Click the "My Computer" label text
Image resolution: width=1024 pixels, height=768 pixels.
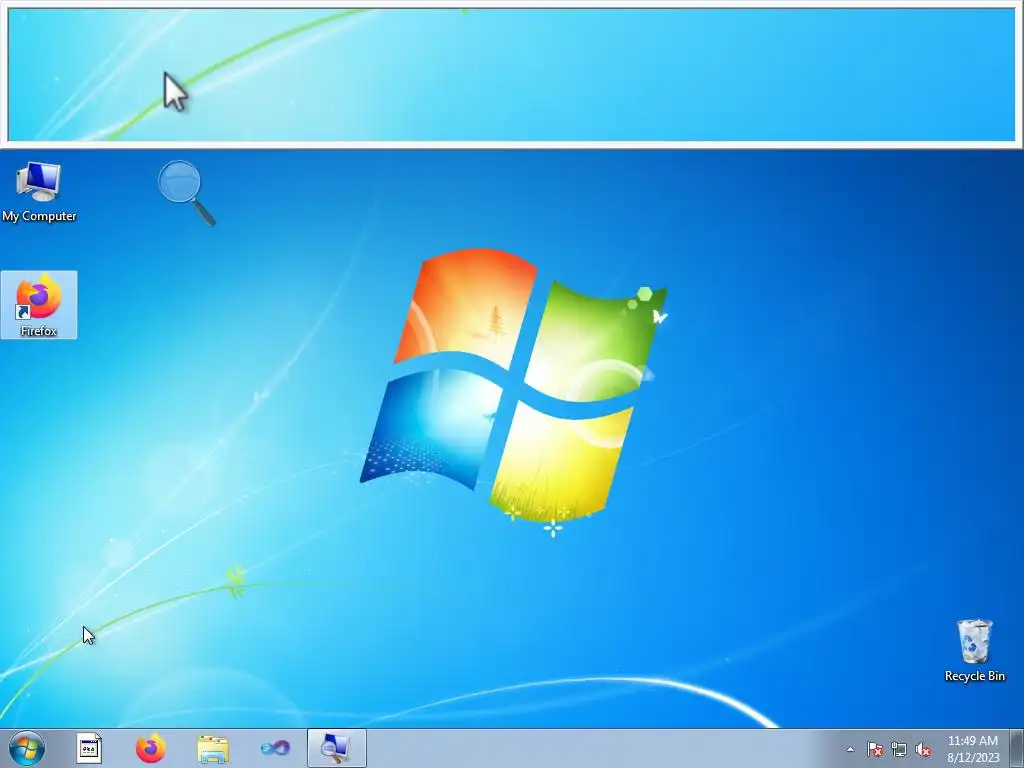39,216
